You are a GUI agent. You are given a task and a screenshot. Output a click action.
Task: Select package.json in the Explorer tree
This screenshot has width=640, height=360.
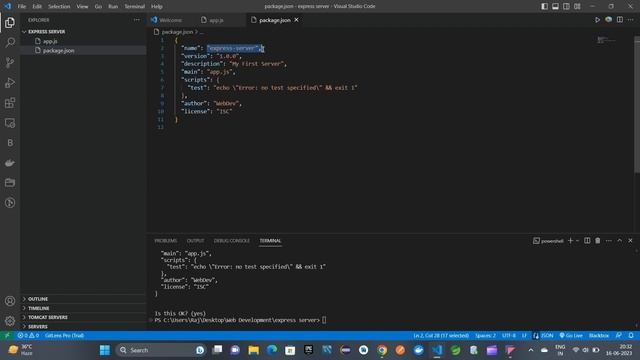pos(83,51)
